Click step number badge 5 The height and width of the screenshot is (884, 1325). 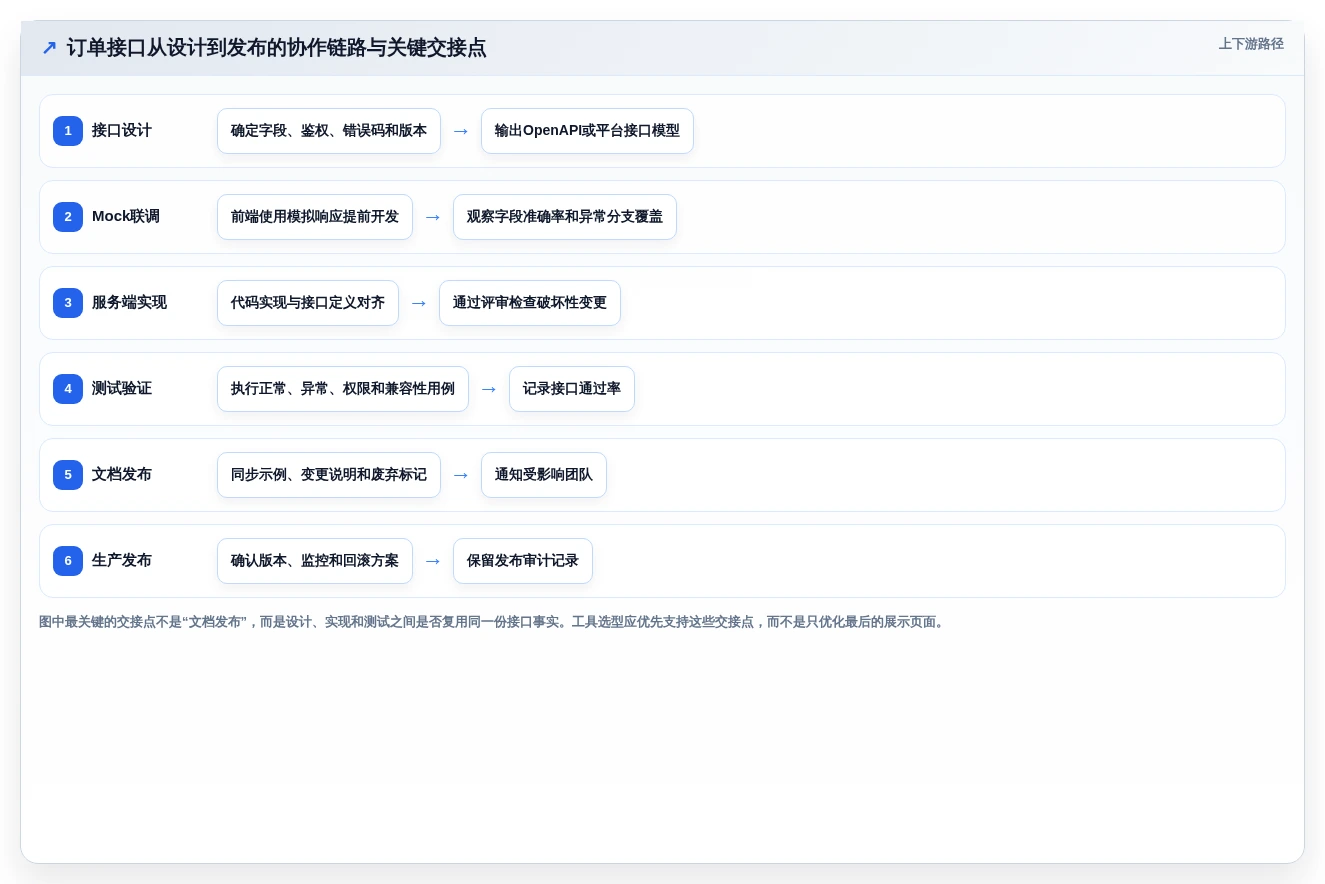(68, 475)
